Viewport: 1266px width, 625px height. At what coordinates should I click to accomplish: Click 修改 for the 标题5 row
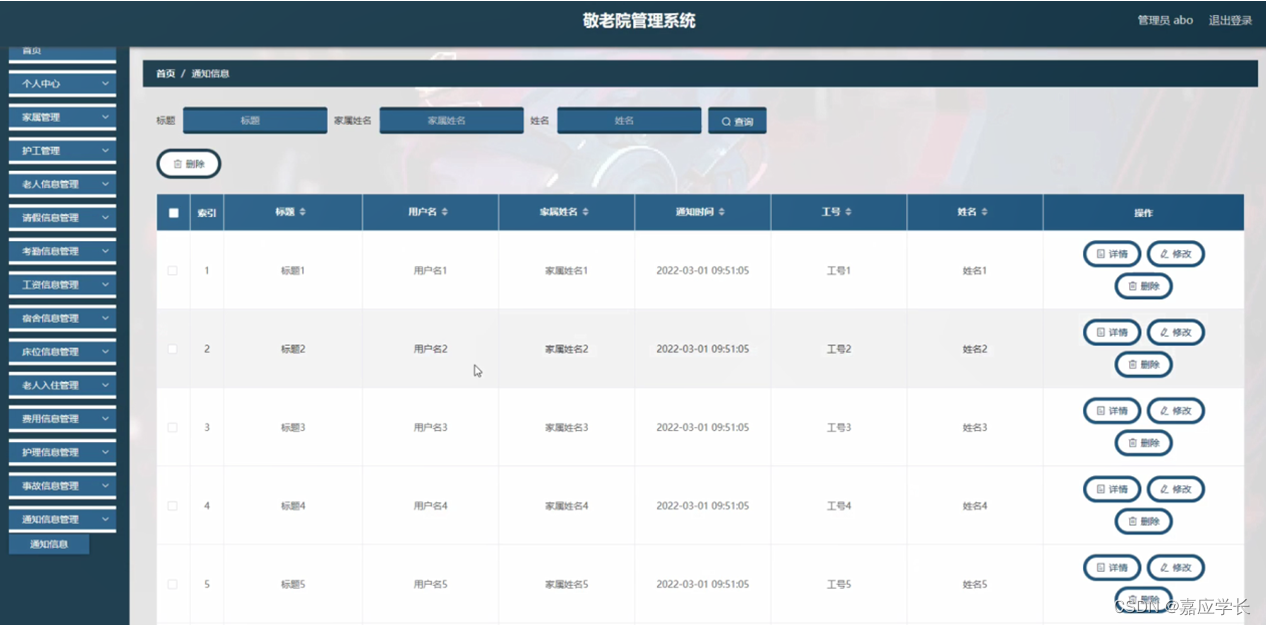pos(1175,568)
